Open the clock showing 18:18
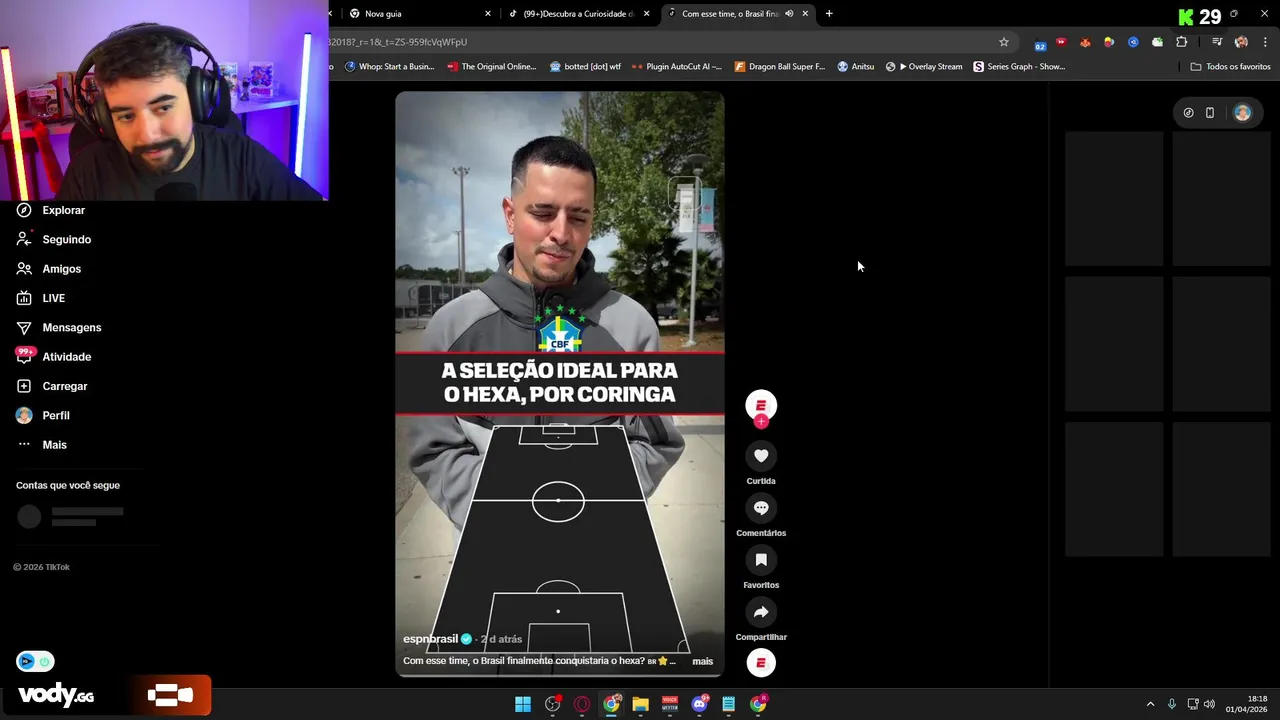Image resolution: width=1280 pixels, height=720 pixels. 1247,704
